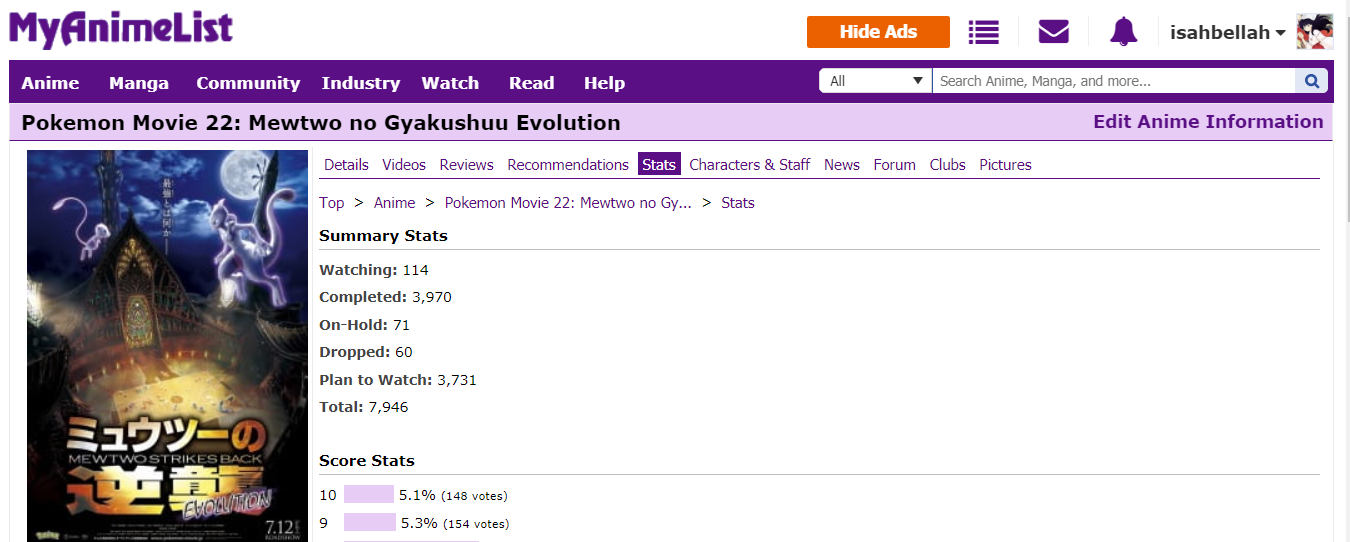Click the Score Stats heading
Image resolution: width=1350 pixels, height=542 pixels.
367,461
